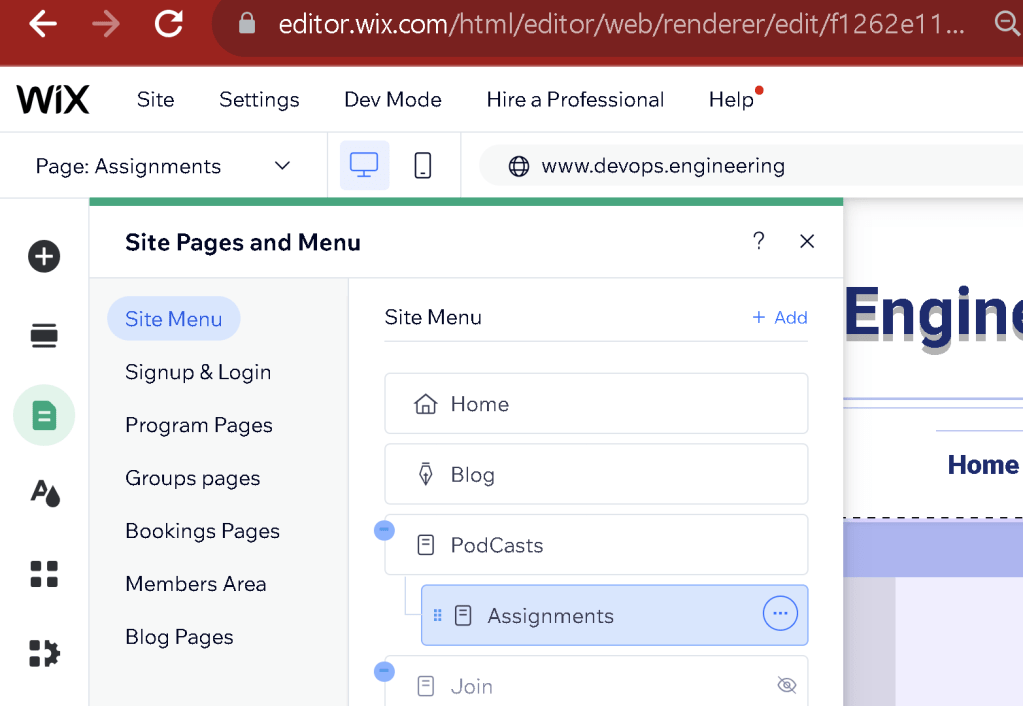Click the globe icon beside site URL
Screen dimensions: 1023x706
pyautogui.click(x=519, y=166)
